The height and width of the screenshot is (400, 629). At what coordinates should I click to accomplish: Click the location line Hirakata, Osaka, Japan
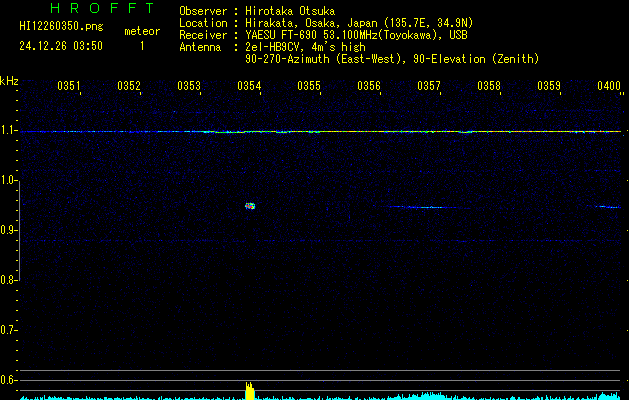coord(359,23)
